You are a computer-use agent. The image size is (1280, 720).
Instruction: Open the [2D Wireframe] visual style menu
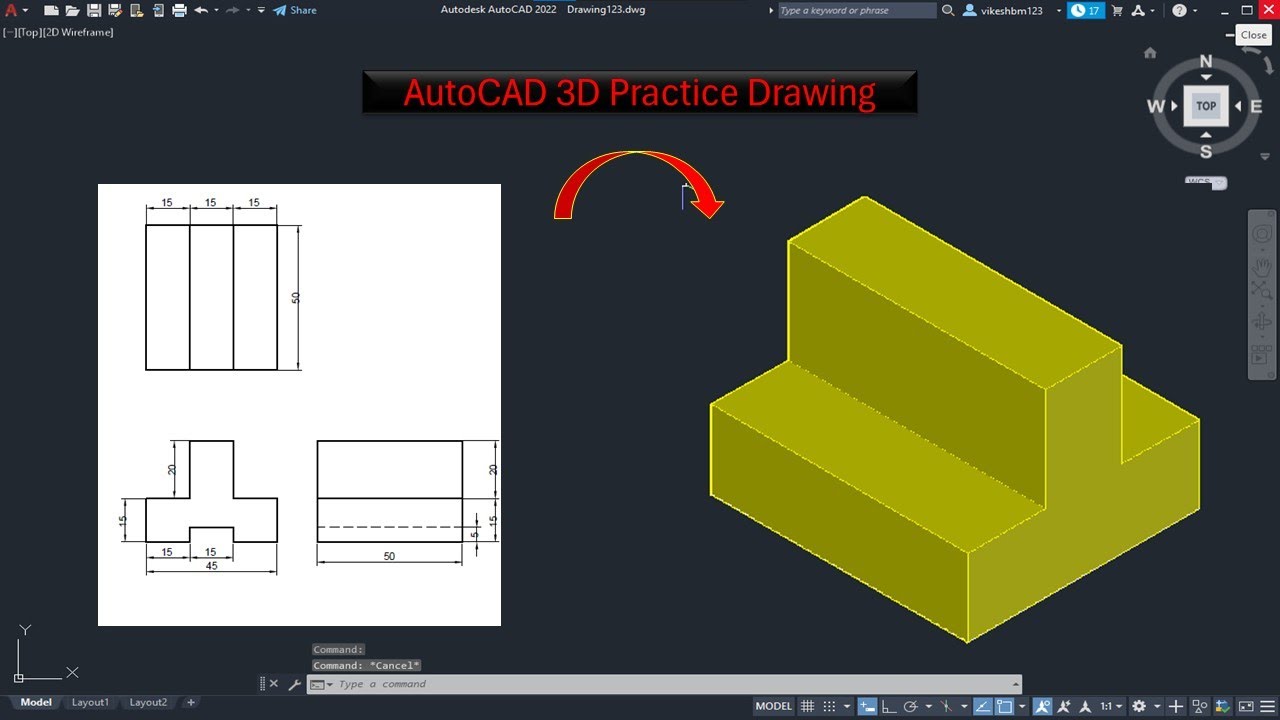click(78, 32)
